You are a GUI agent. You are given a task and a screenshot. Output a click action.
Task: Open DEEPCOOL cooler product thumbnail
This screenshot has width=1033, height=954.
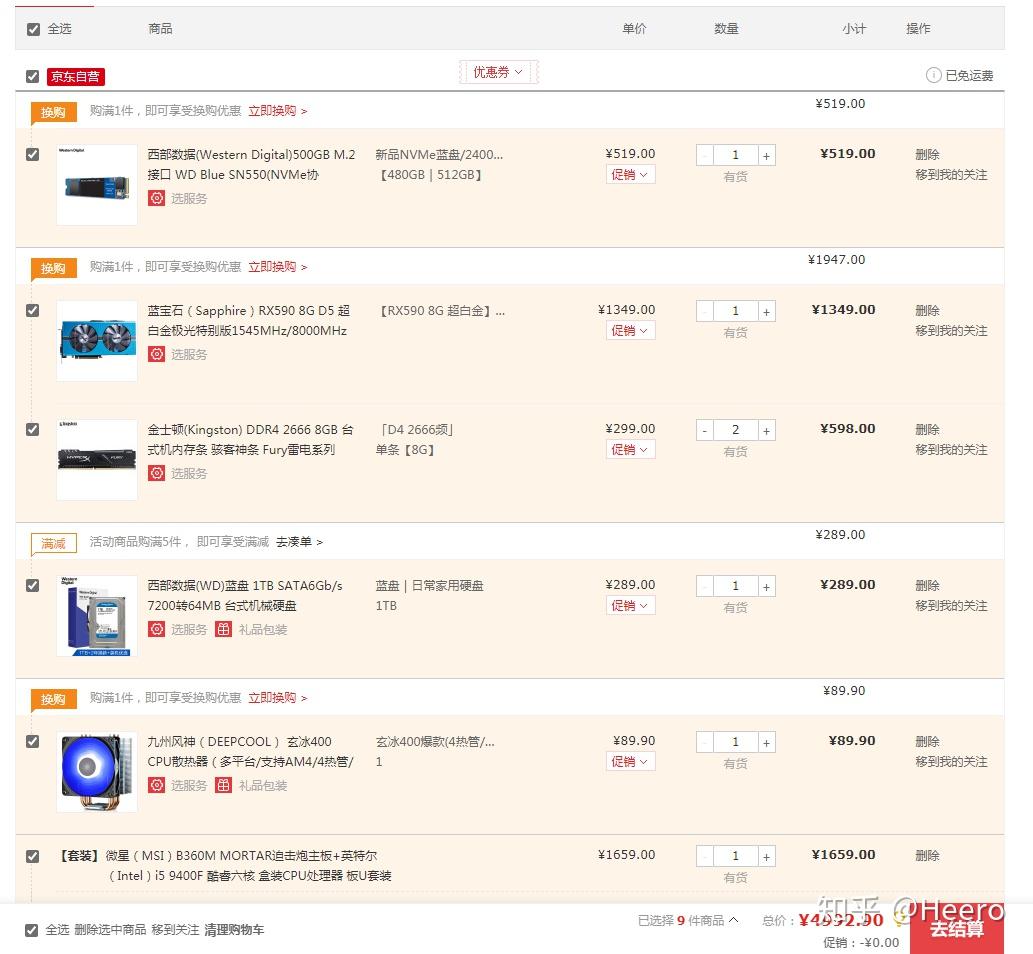tap(97, 772)
